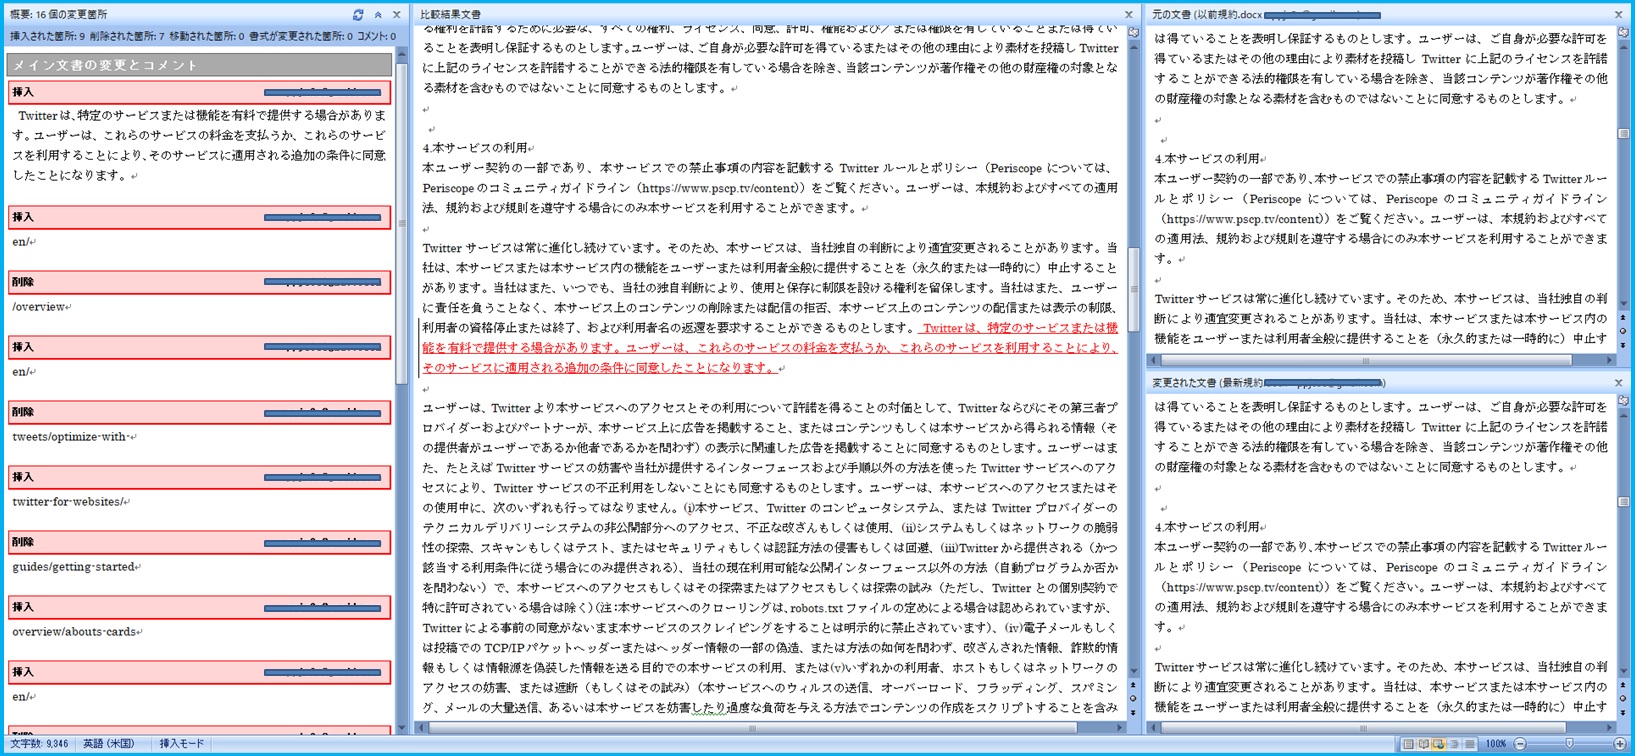Click next page button in 変更された文書 pane
The height and width of the screenshot is (756, 1635).
pyautogui.click(x=1623, y=712)
